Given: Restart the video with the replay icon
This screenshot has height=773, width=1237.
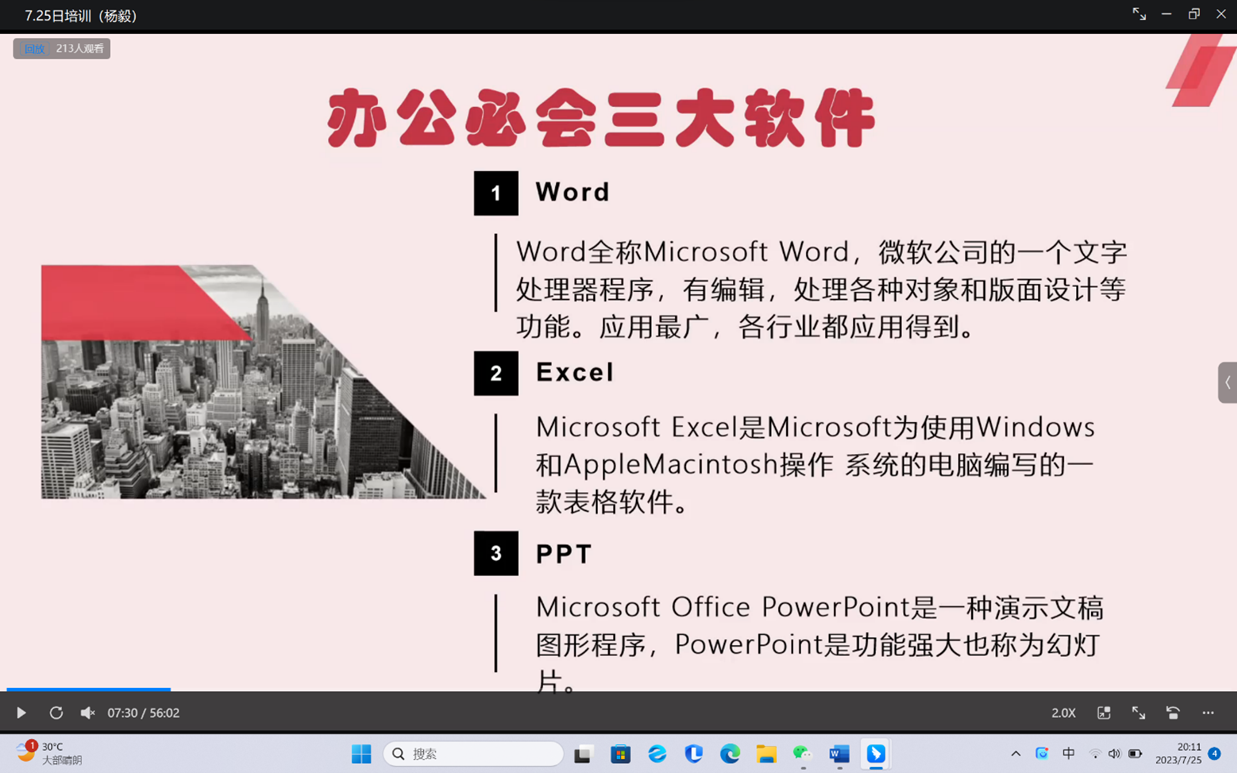Looking at the screenshot, I should (x=56, y=713).
